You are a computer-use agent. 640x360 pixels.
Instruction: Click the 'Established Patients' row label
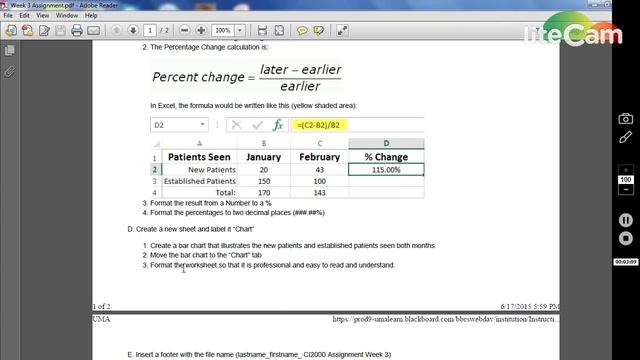(200, 181)
